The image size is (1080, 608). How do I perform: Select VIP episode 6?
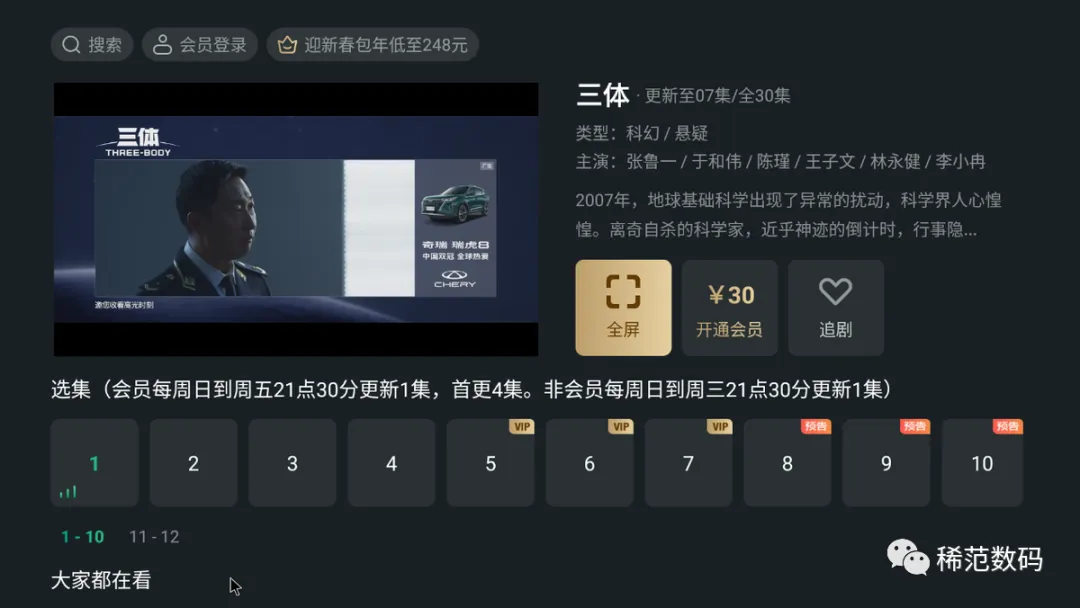pos(590,463)
